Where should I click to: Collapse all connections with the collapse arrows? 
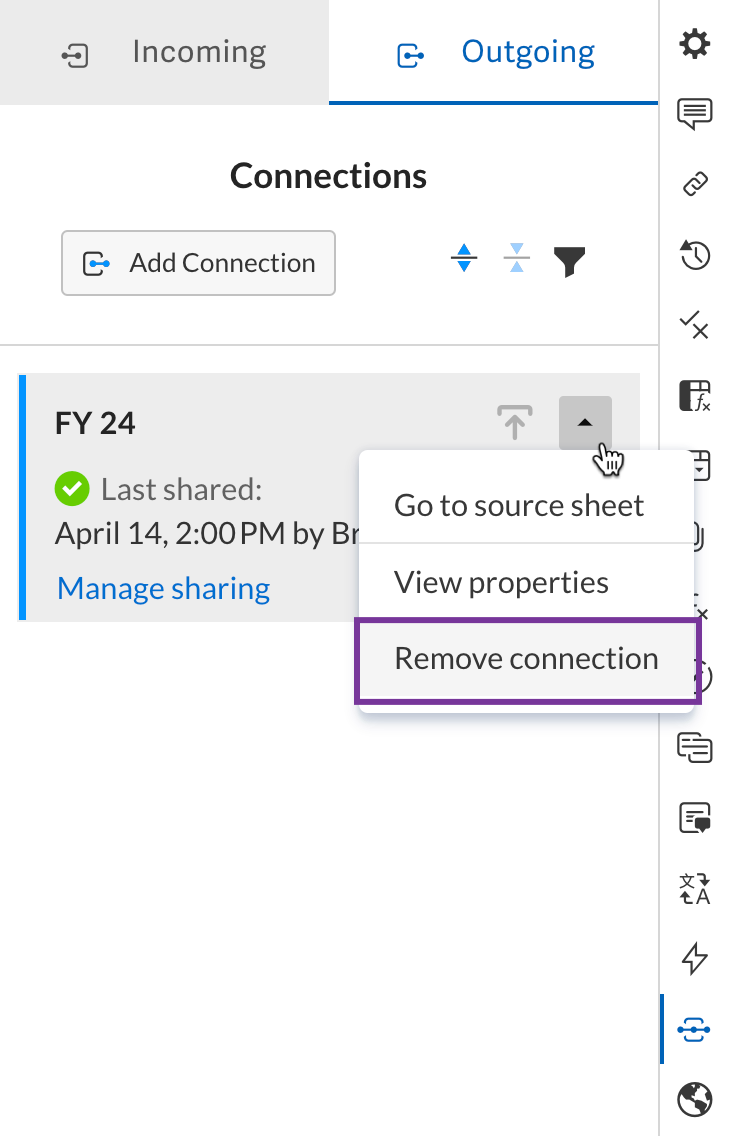[517, 258]
